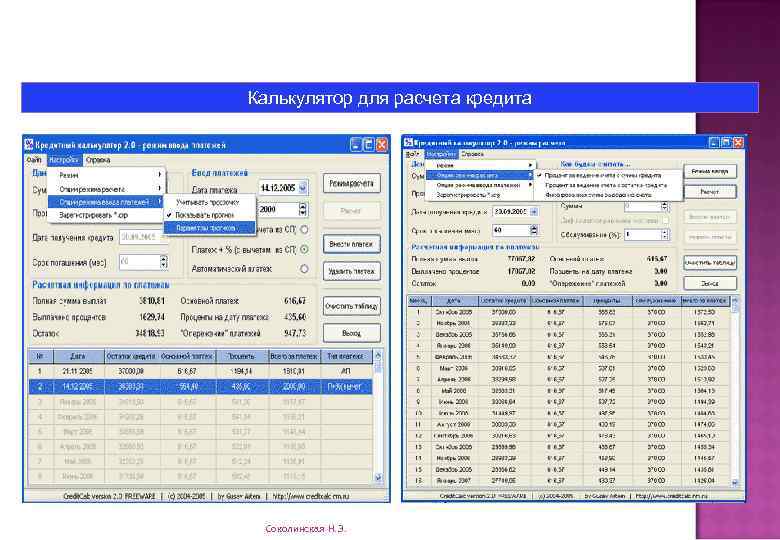
Task: Click Внести платеж in the payment-entry window
Action: [x=351, y=244]
